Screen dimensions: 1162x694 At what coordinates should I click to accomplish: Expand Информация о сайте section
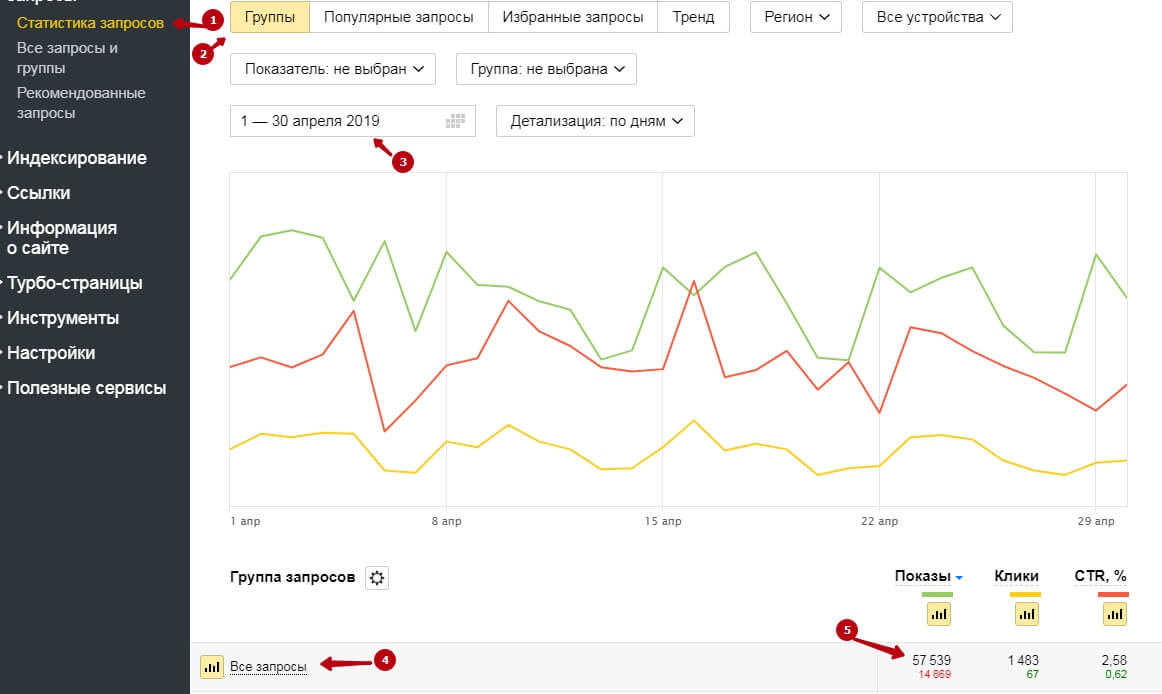click(62, 238)
